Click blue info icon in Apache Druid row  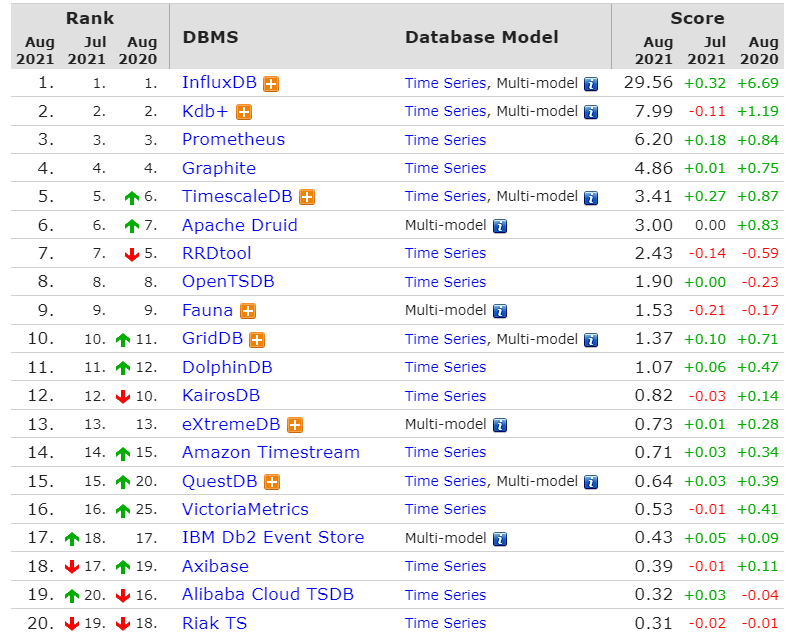[500, 226]
